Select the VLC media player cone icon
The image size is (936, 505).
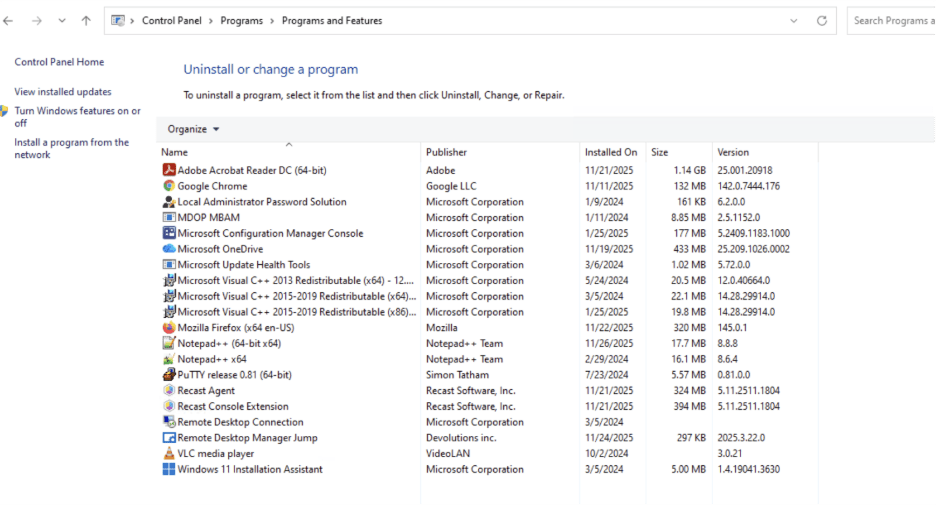169,454
